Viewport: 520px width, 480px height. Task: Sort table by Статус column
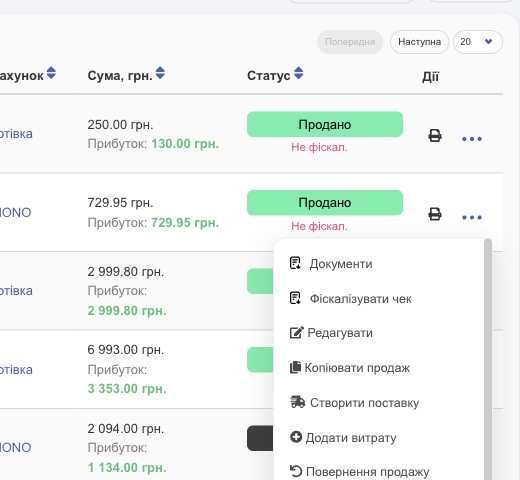[299, 73]
